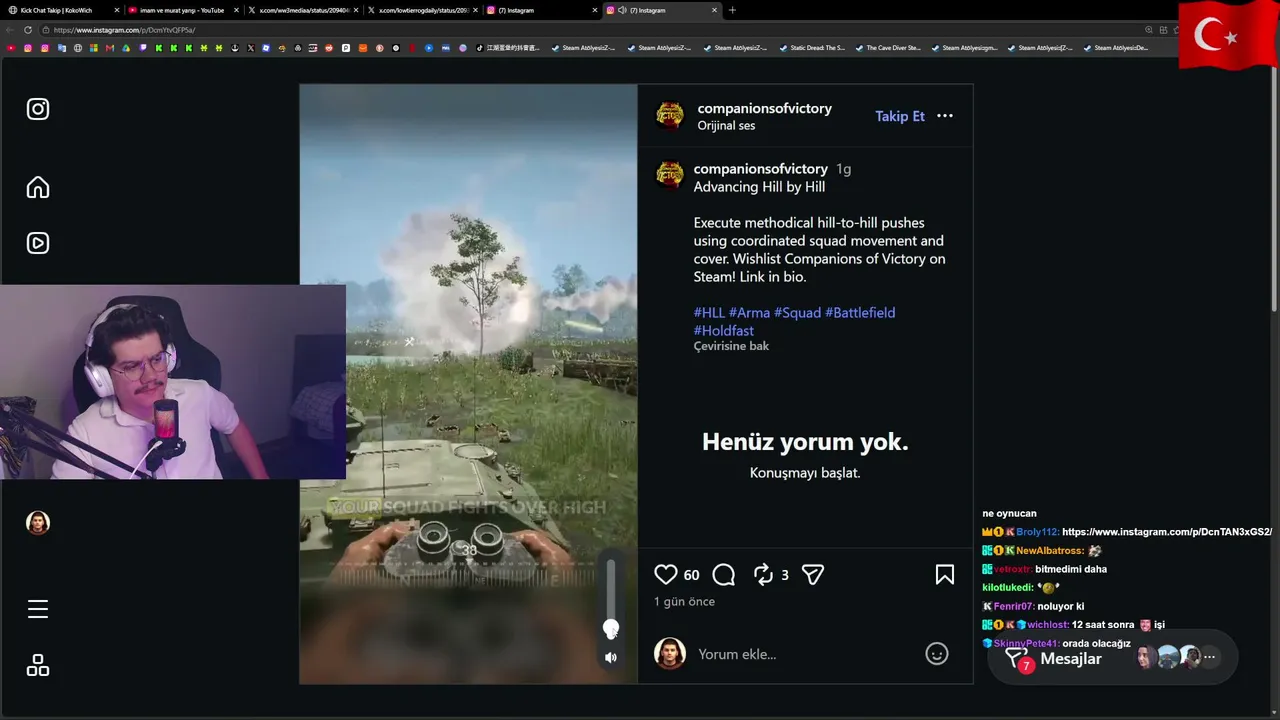Click the browser zoom magnifier icon in address bar
Image resolution: width=1280 pixels, height=720 pixels.
(1149, 30)
